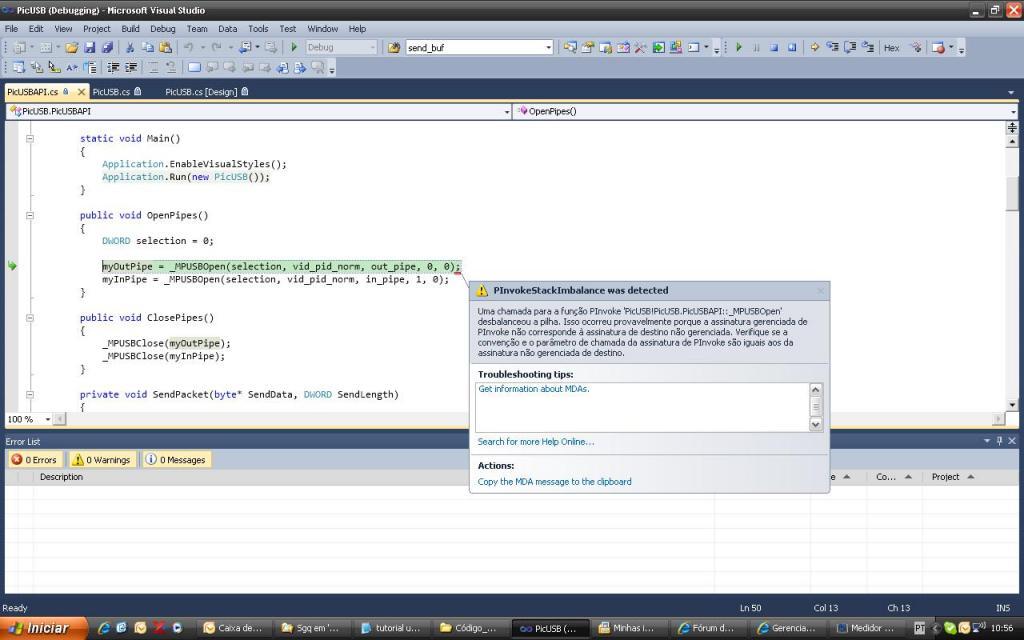Collapse the OpenPipes() method outline
Image resolution: width=1024 pixels, height=640 pixels.
pyautogui.click(x=29, y=215)
